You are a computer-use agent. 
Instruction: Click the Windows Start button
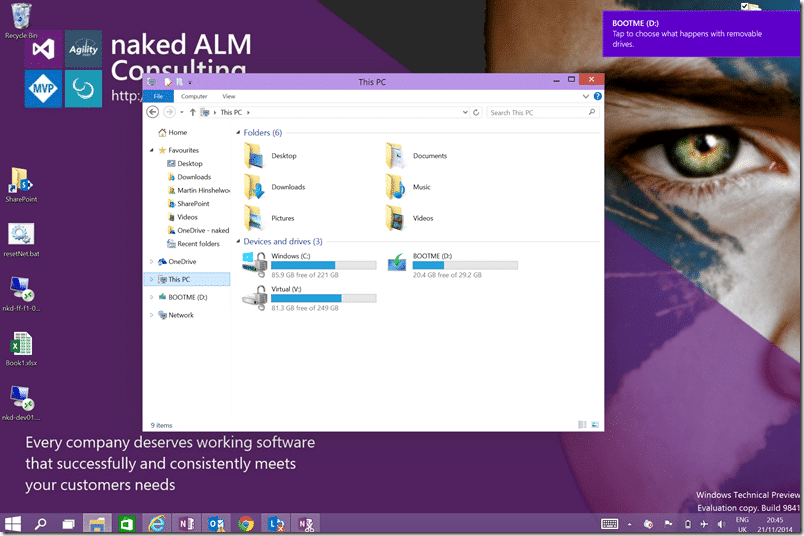coord(13,524)
